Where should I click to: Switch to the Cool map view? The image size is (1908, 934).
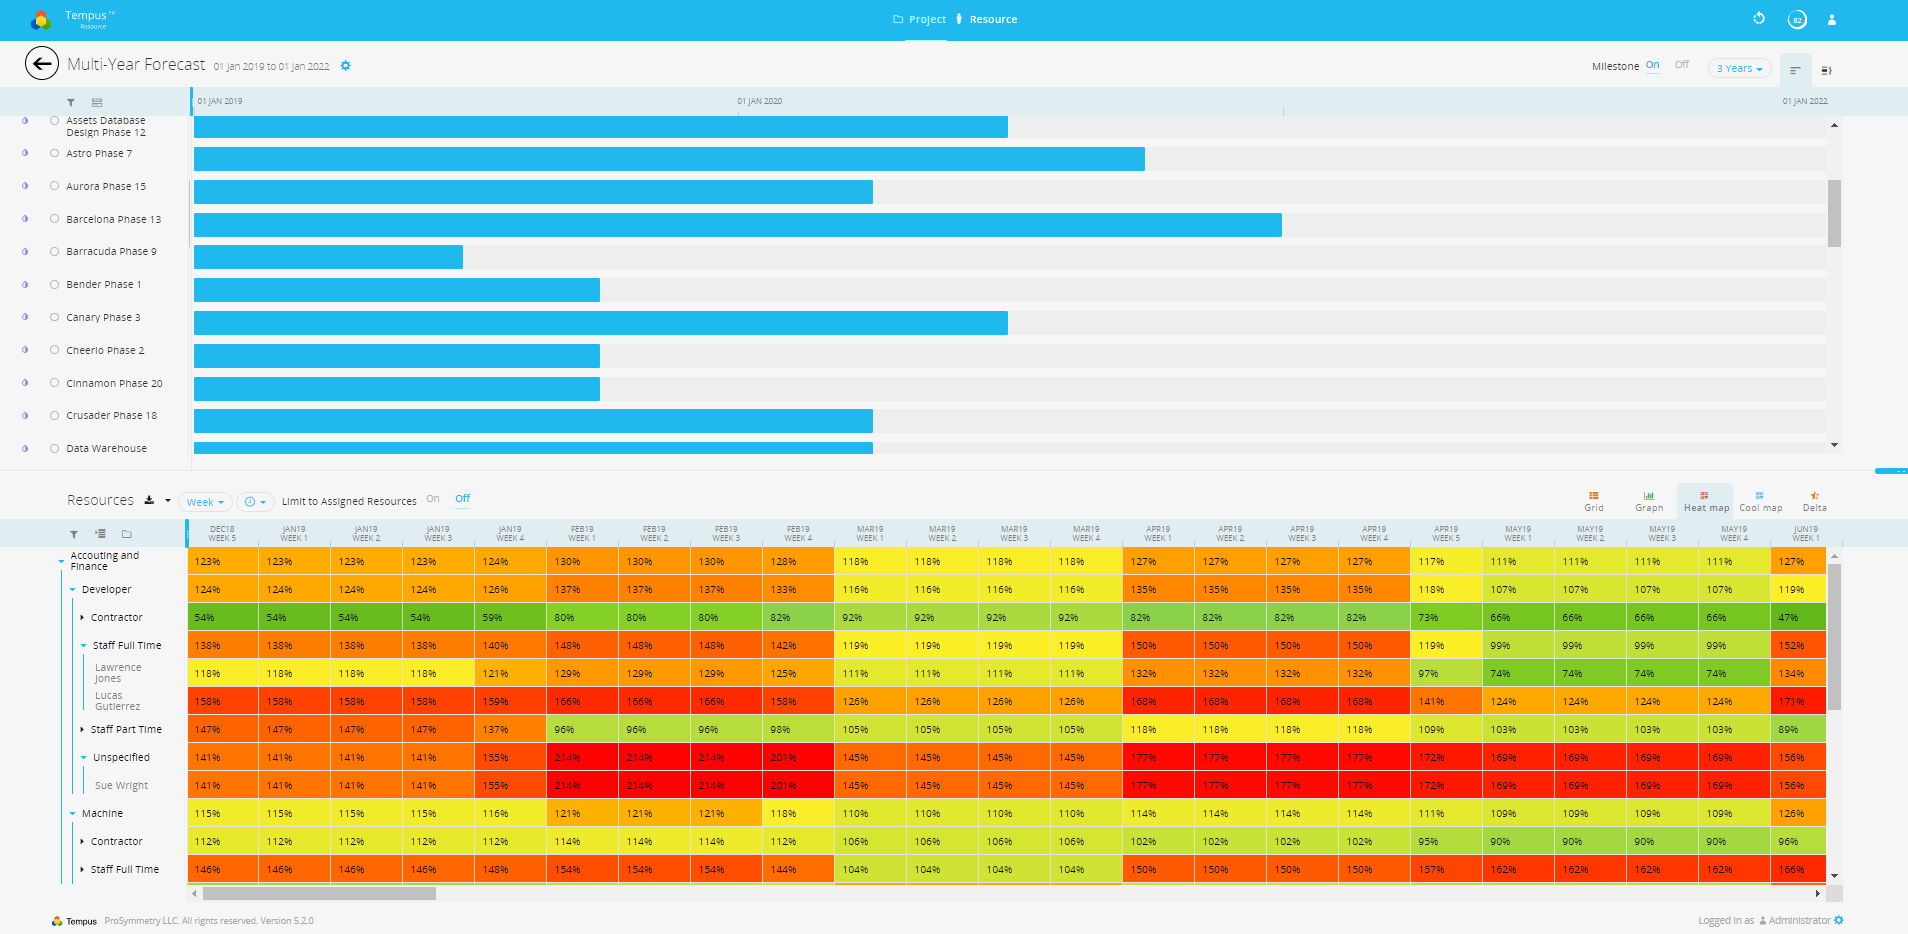click(1760, 501)
